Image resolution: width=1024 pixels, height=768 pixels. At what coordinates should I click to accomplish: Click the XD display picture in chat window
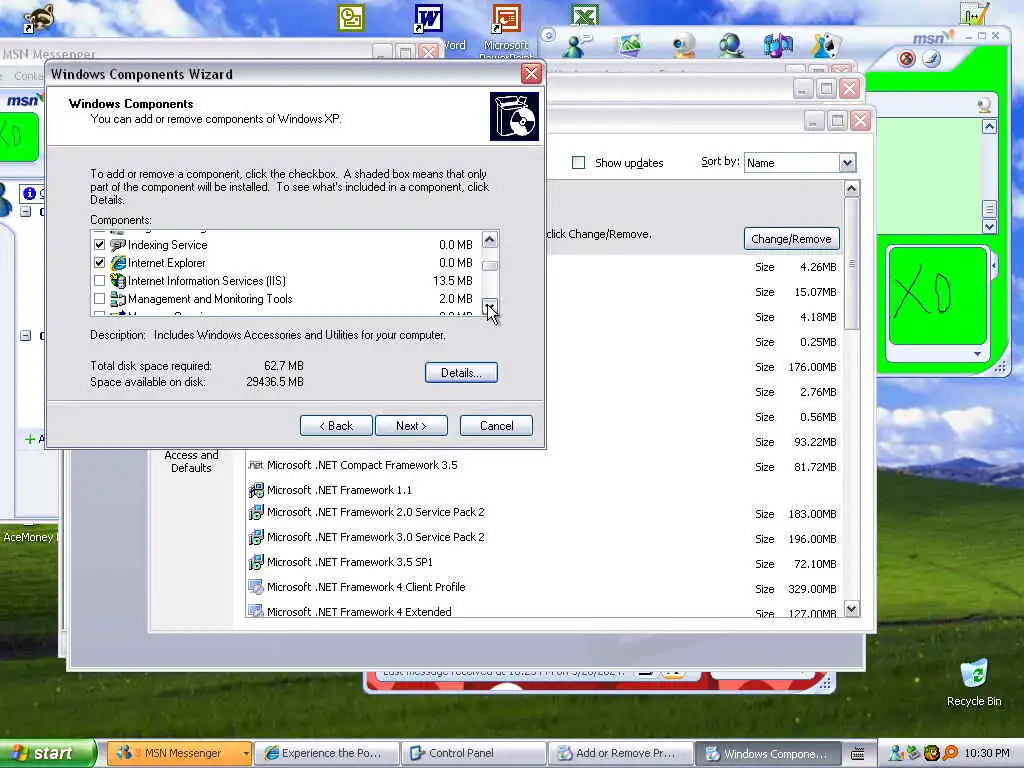pos(937,295)
